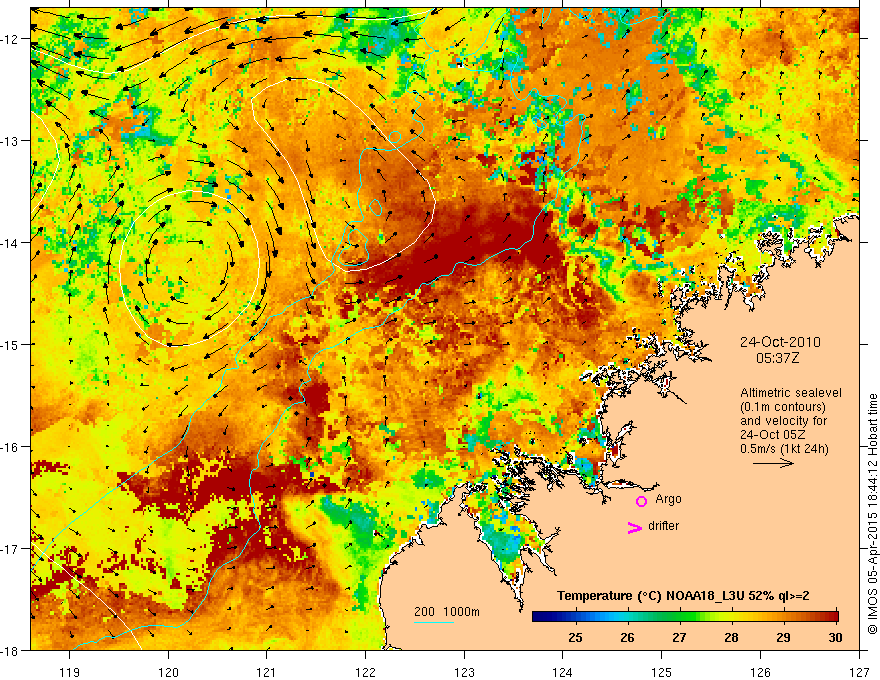Click the 'Altimetric sealevel' text
Image resolution: width=880 pixels, height=680 pixels.
pos(791,393)
